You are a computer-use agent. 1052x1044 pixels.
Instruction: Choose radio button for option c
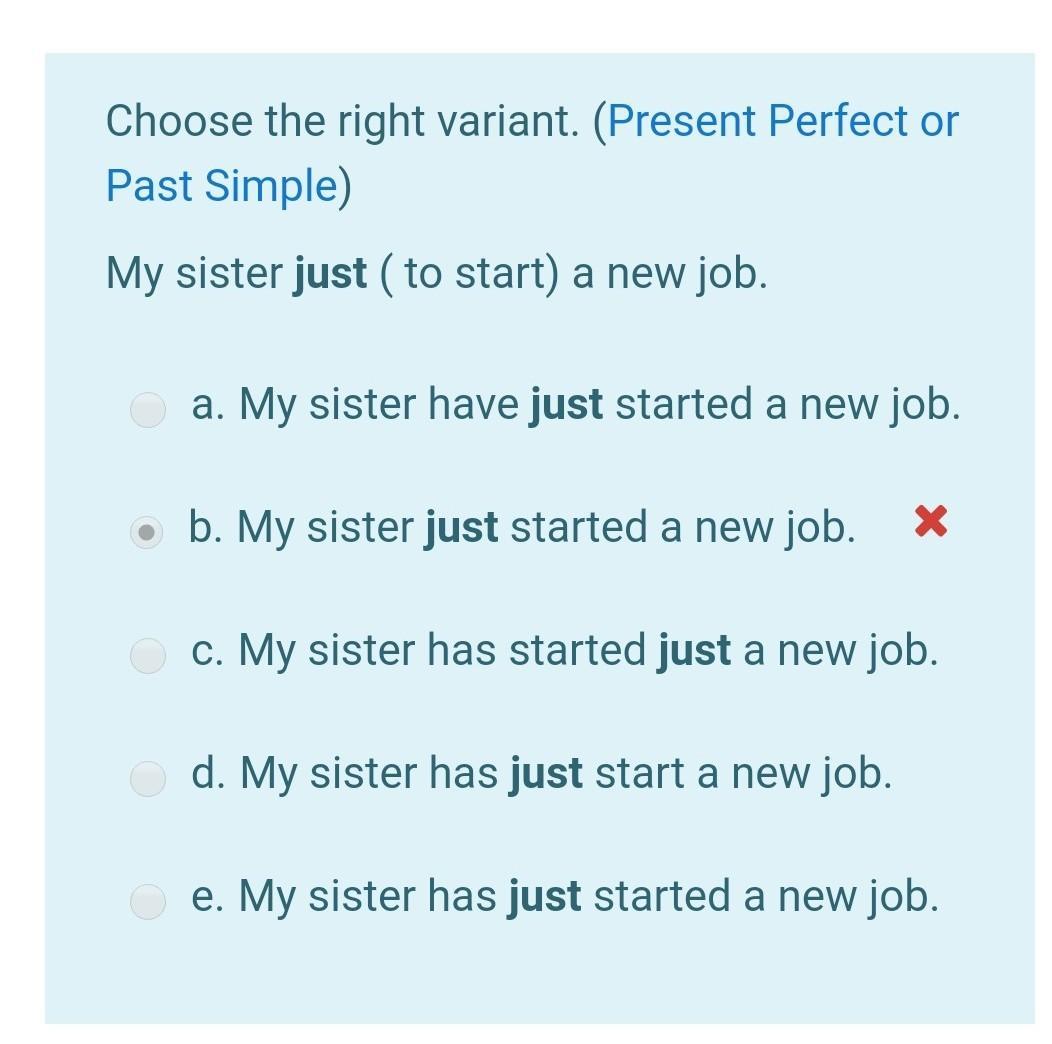coord(148,655)
